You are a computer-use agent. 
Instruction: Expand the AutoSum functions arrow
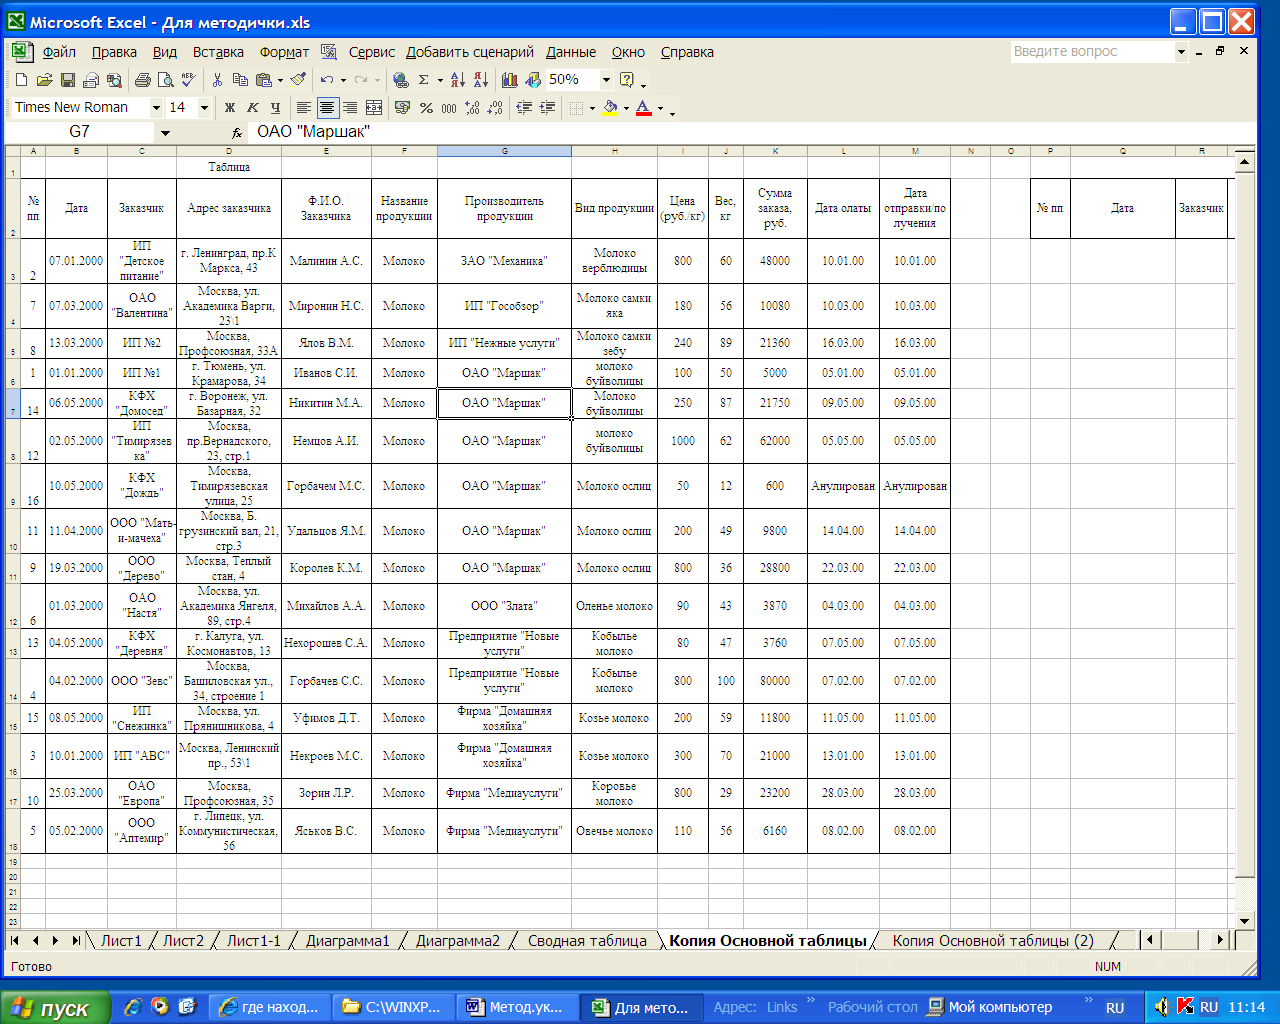440,80
